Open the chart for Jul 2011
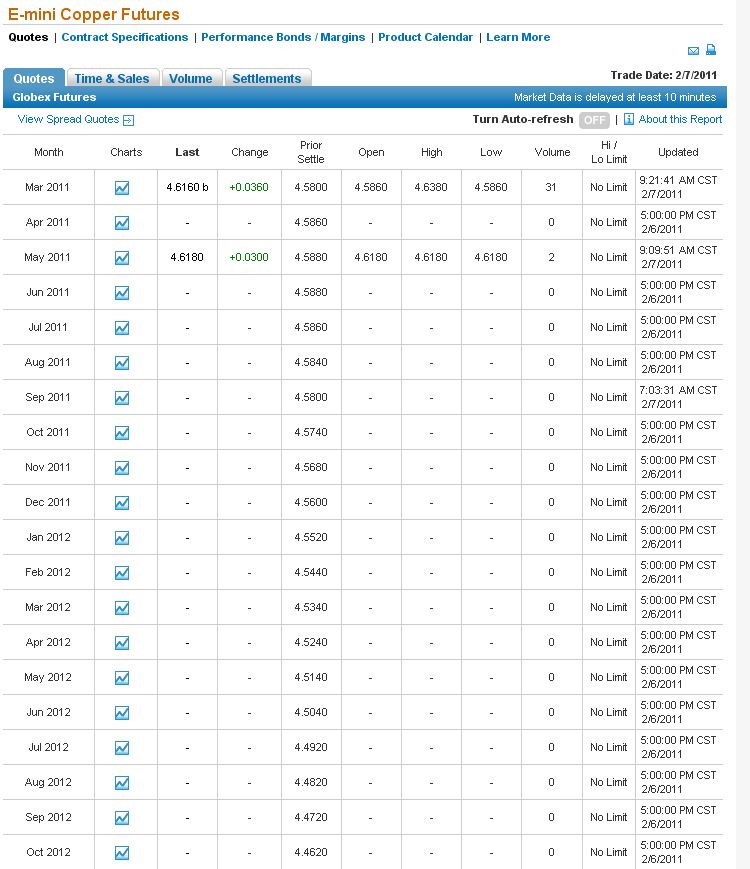This screenshot has height=869, width=750. click(x=122, y=328)
